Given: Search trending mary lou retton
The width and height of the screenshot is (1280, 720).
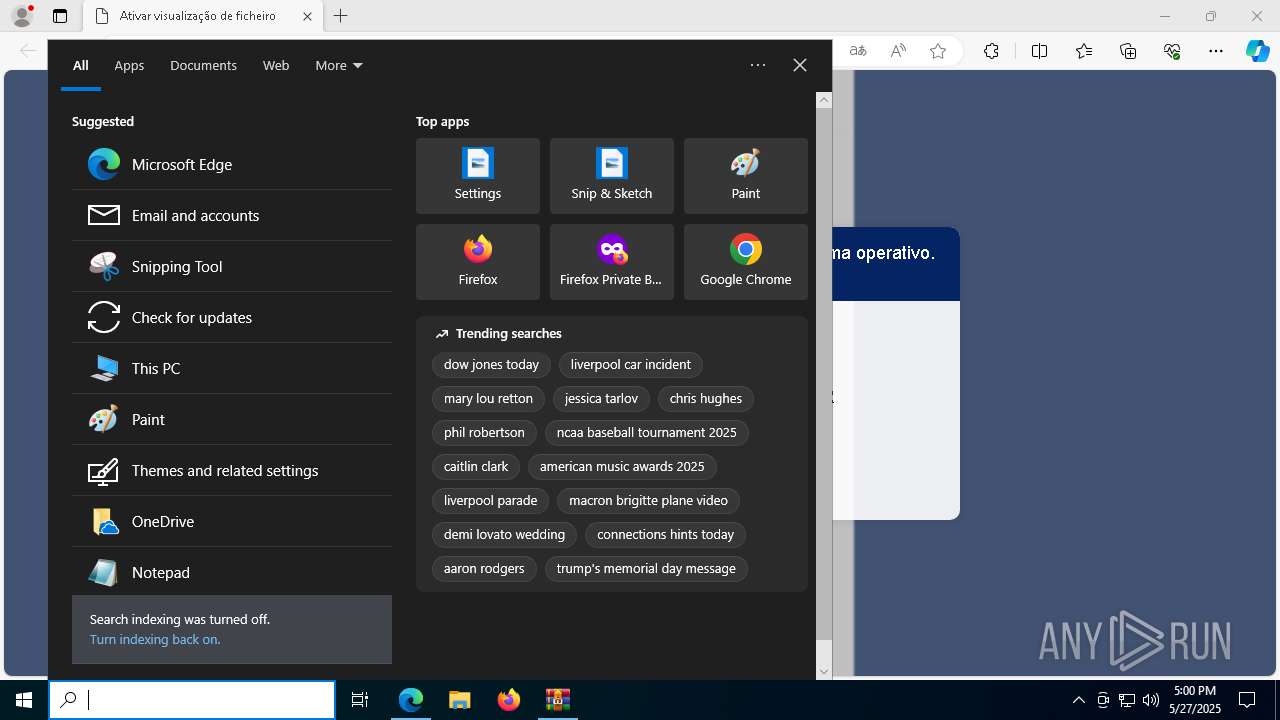Looking at the screenshot, I should click(488, 399).
